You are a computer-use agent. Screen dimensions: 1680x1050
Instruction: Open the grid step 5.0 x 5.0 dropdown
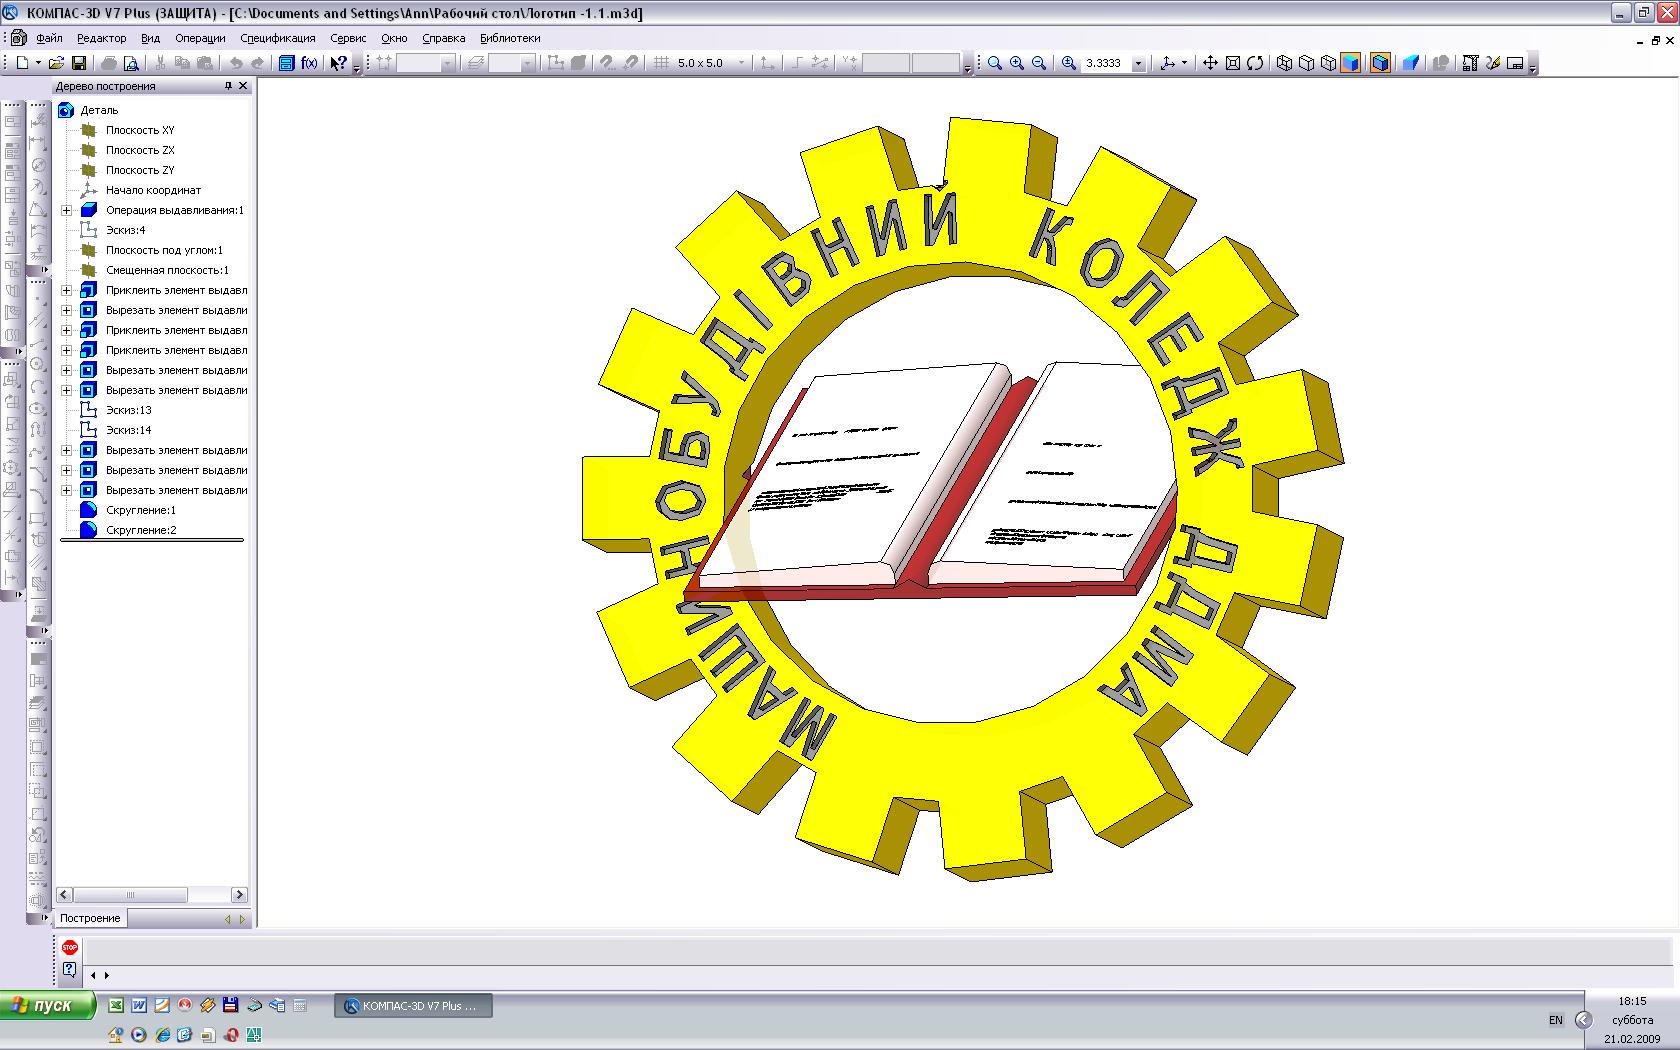(x=741, y=63)
